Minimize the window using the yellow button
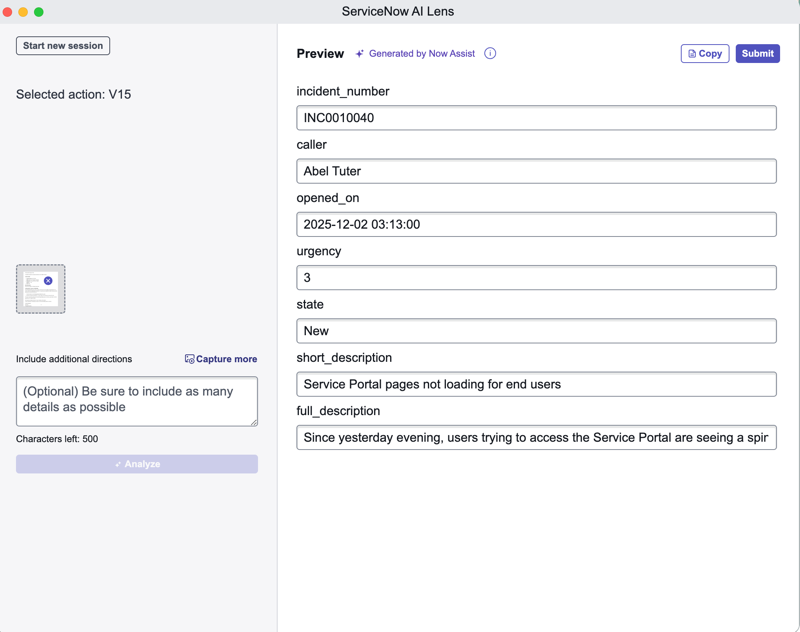This screenshot has height=632, width=800. (x=23, y=12)
